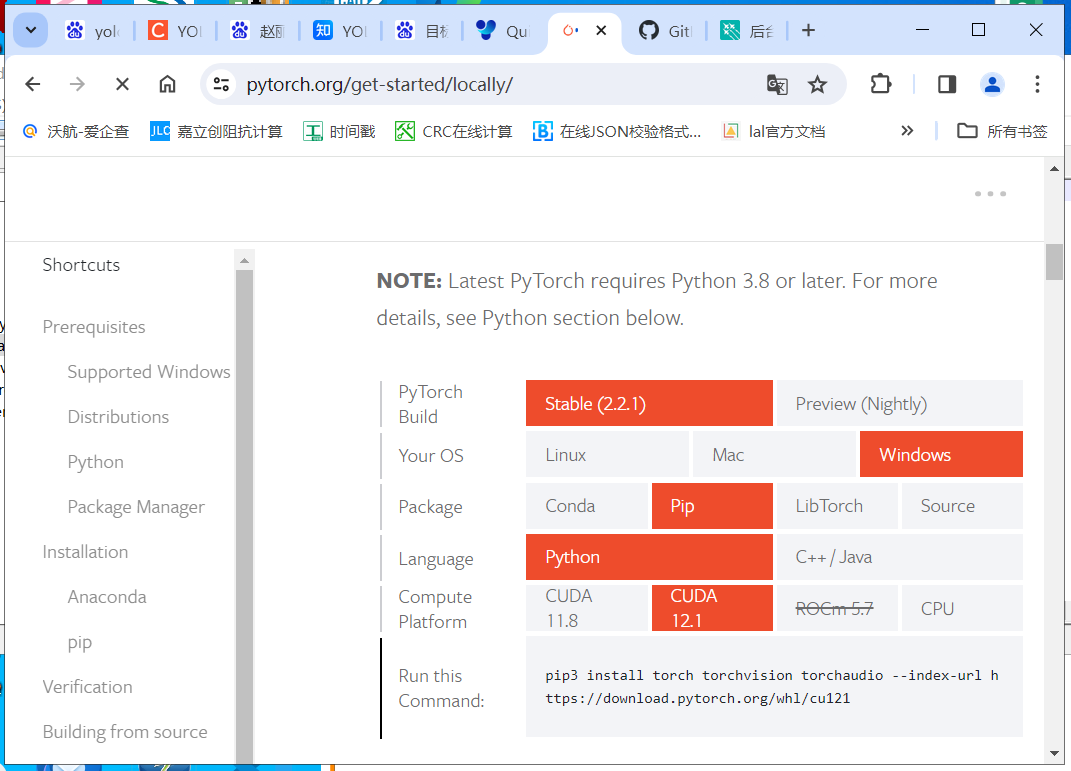The width and height of the screenshot is (1071, 771).
Task: Jump to Prerequisites section in Shortcuts
Action: tap(94, 327)
